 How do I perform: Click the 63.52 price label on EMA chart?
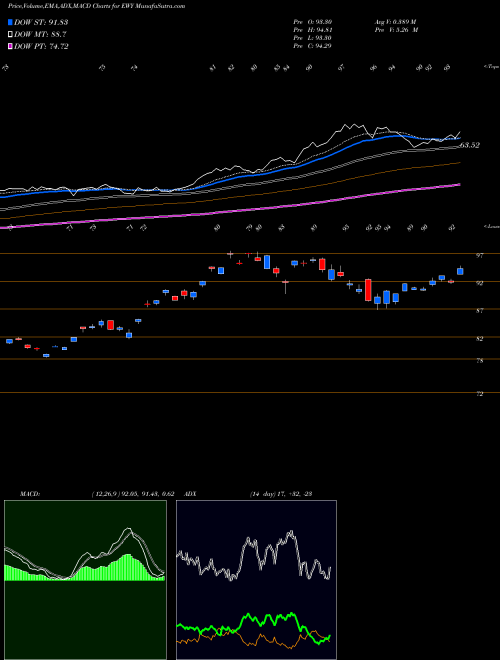pos(469,145)
